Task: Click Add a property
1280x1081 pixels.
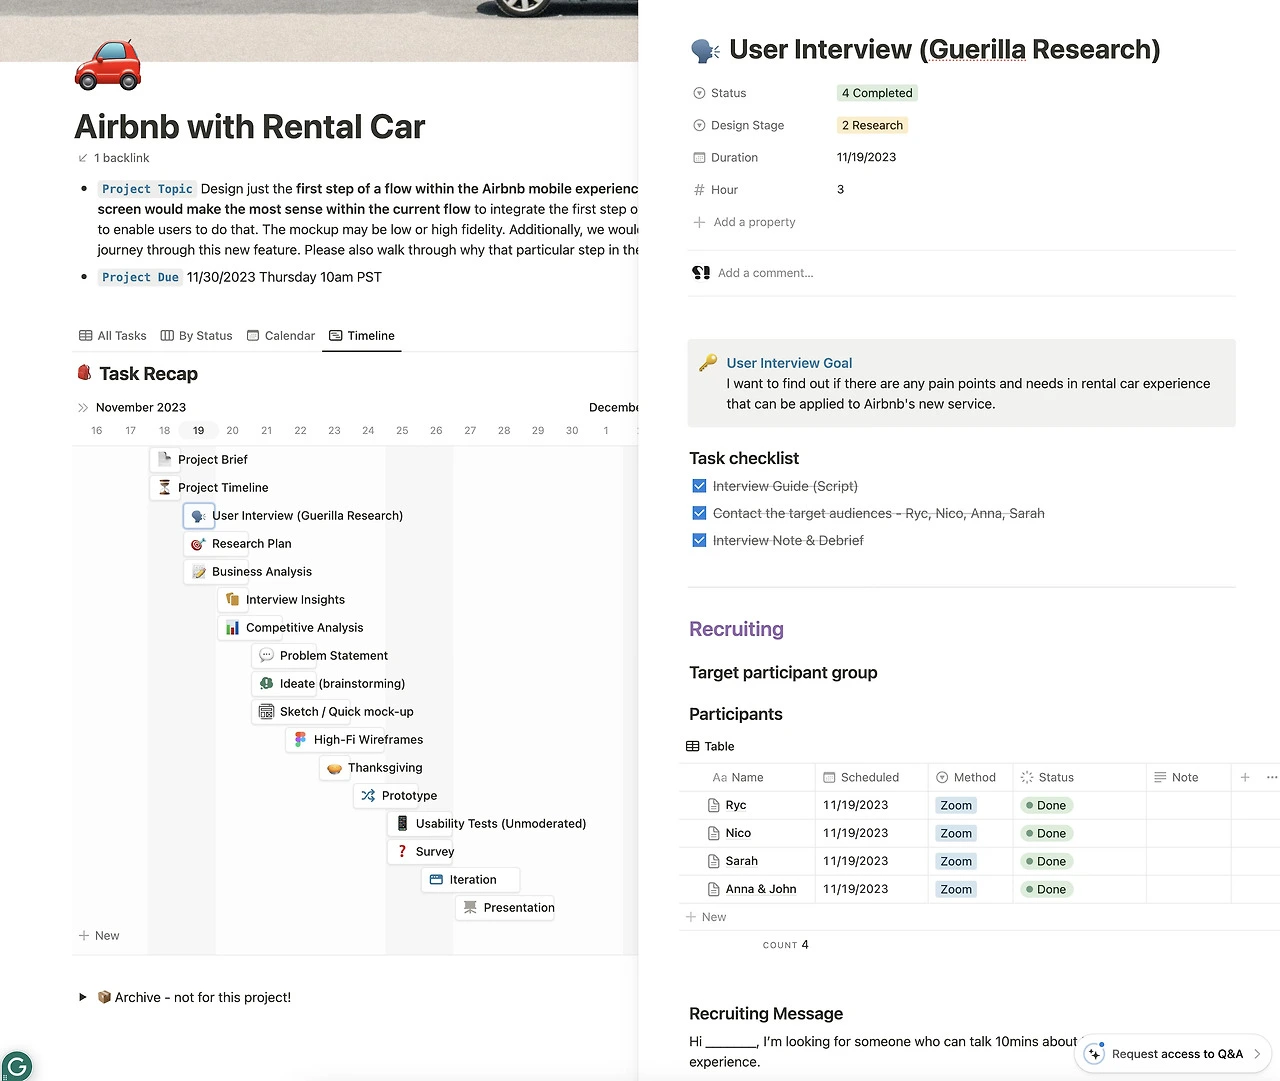Action: point(745,222)
